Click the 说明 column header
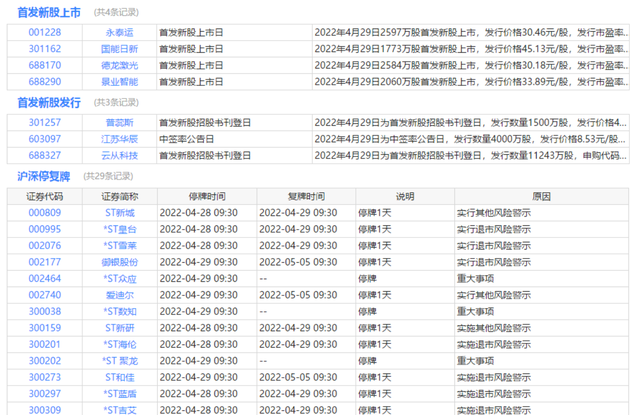Screen dimensions: 640x415 405,197
